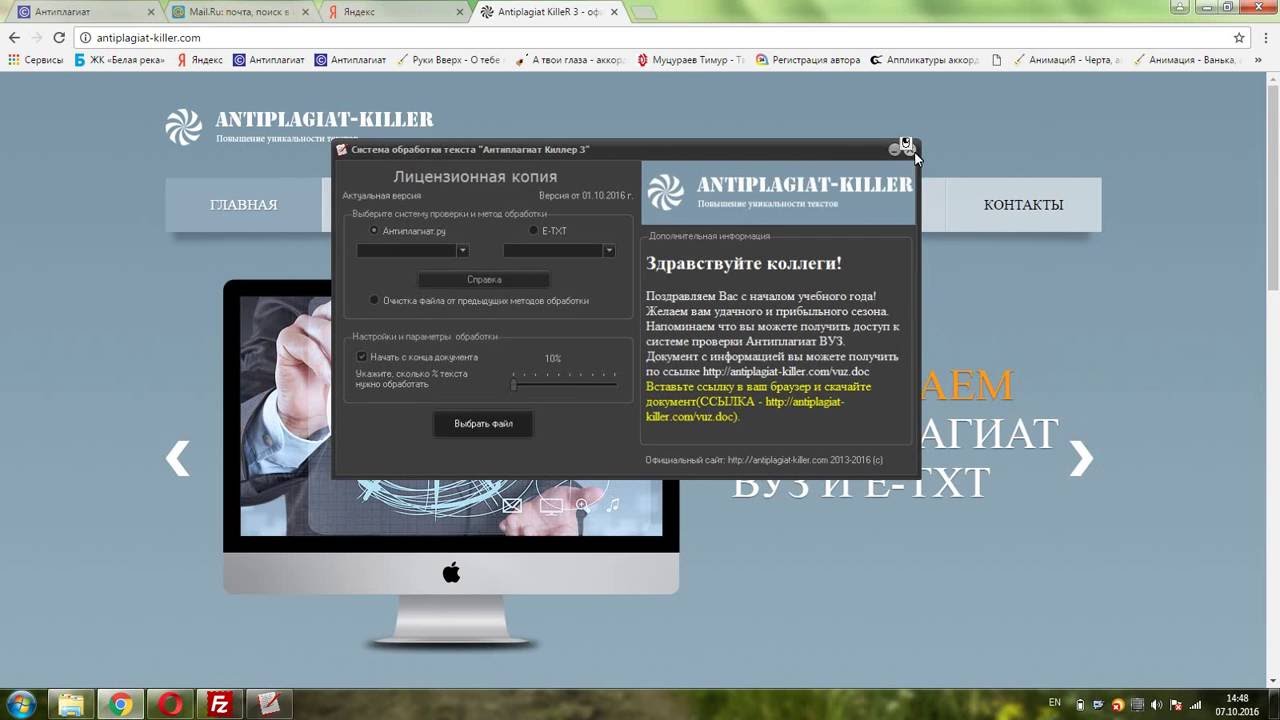The image size is (1280, 720).
Task: Open the Анимация - Ванька bookmark
Action: click(1187, 60)
